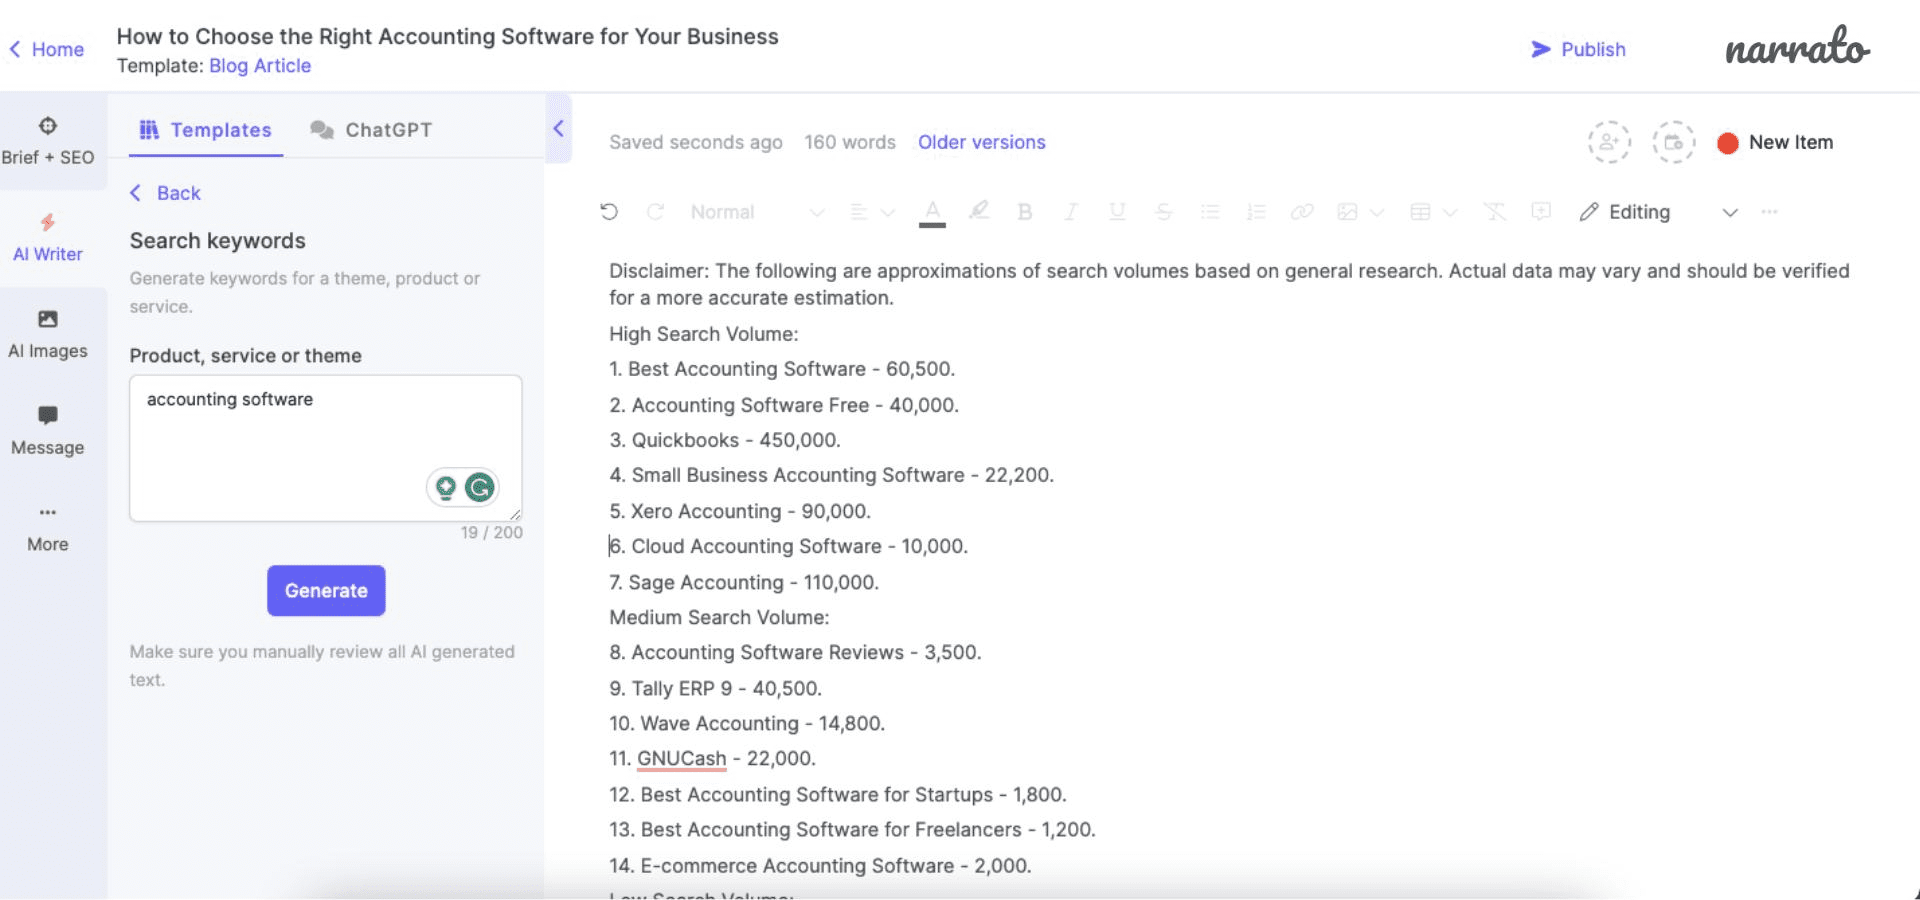Image resolution: width=1920 pixels, height=900 pixels.
Task: Generate the search keywords
Action: [x=326, y=591]
